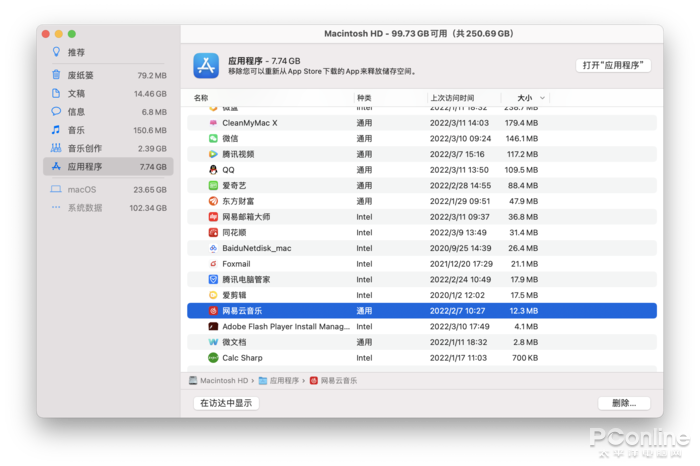Click 在访达中显示 button

point(226,403)
